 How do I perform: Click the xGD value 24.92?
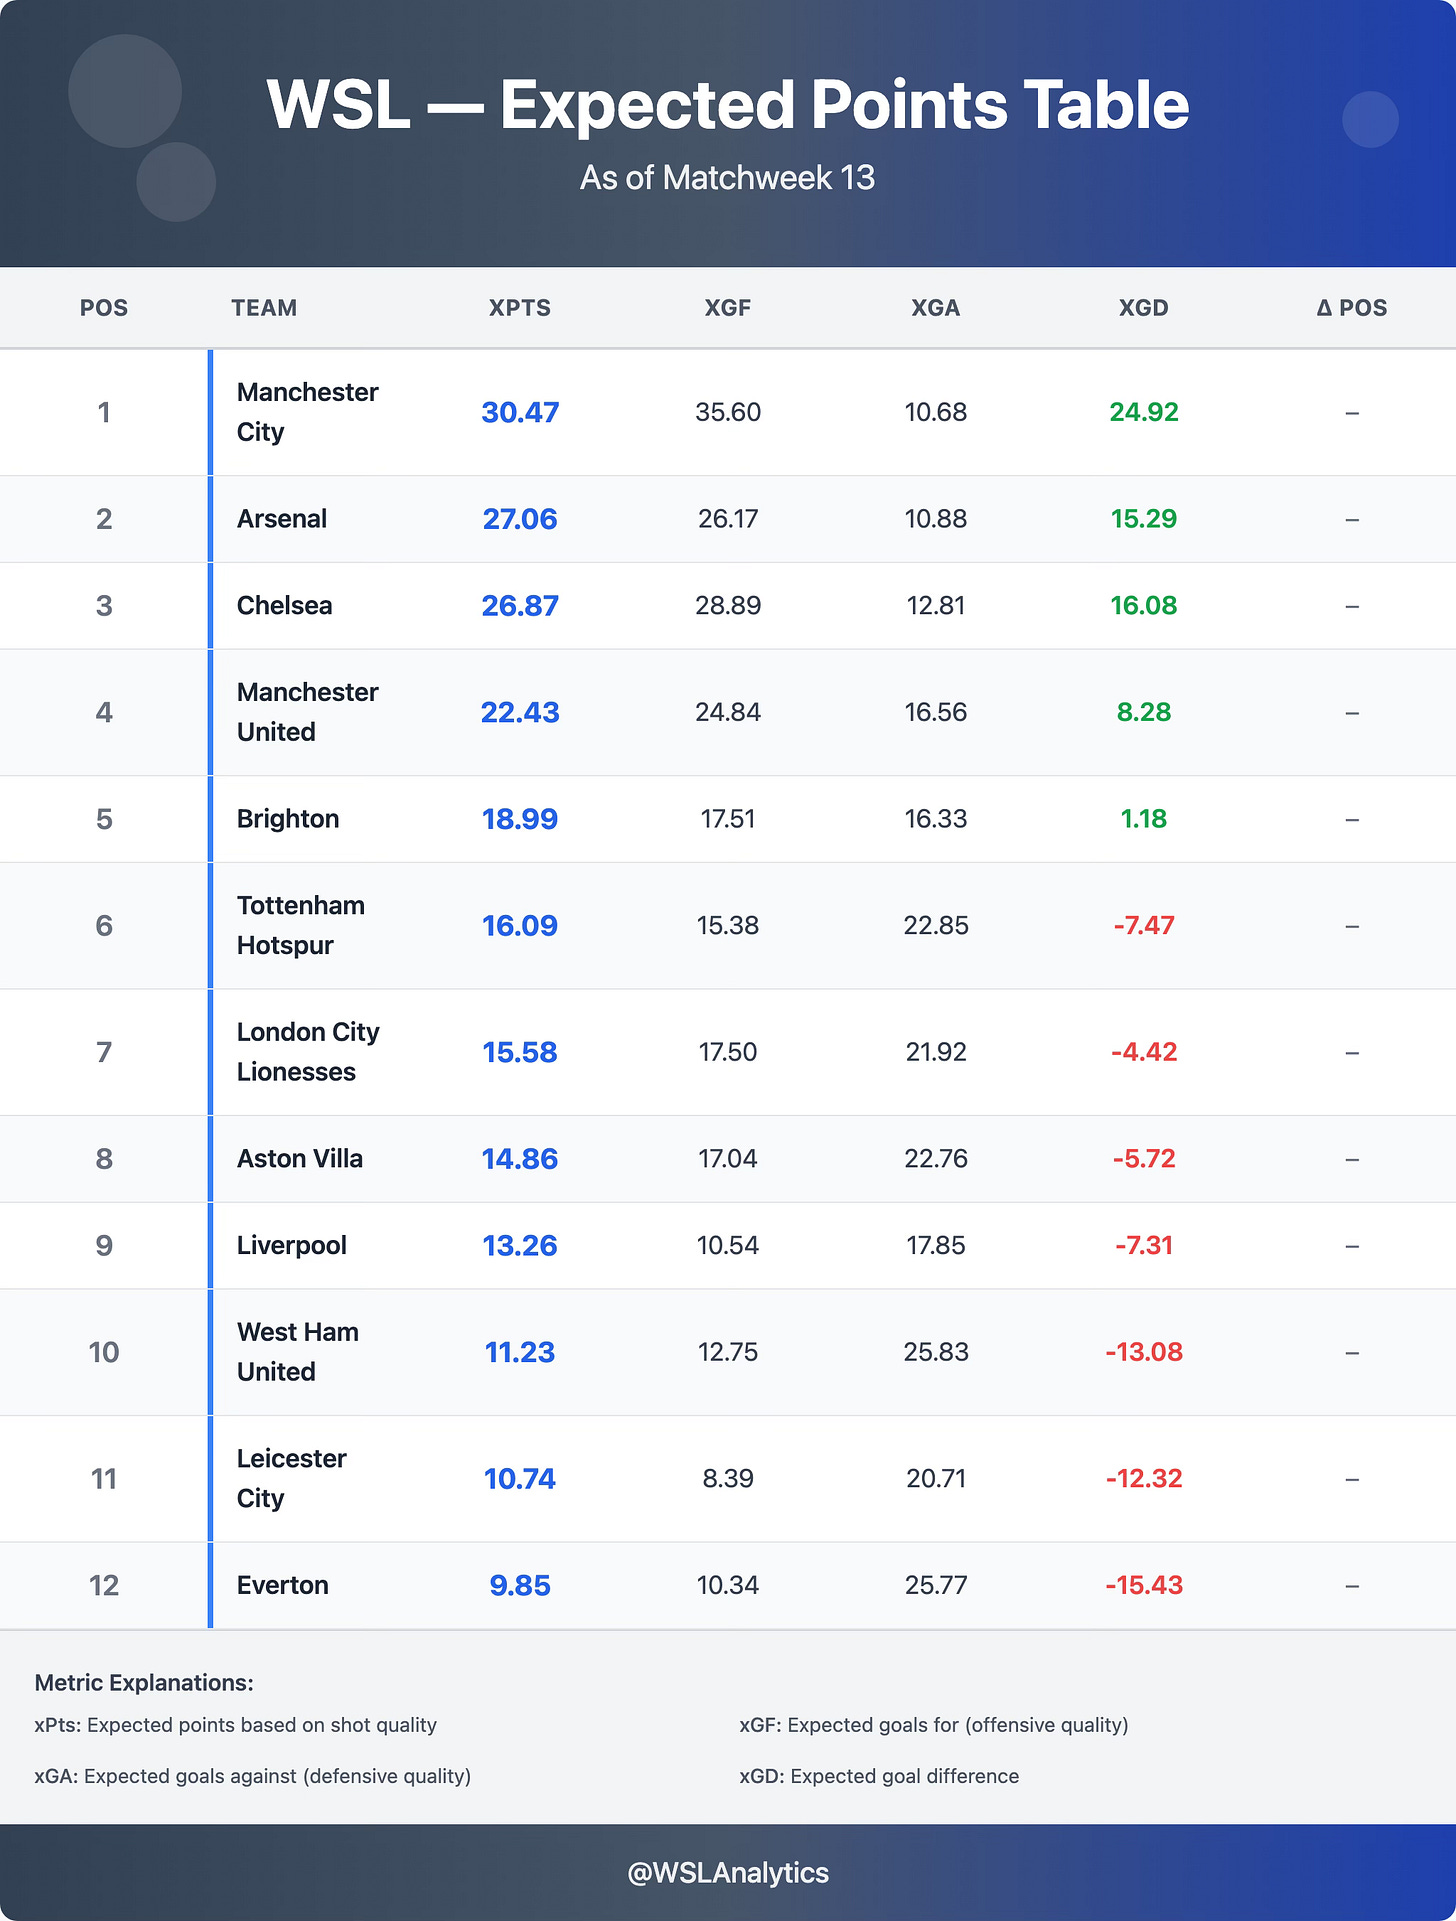click(1144, 412)
